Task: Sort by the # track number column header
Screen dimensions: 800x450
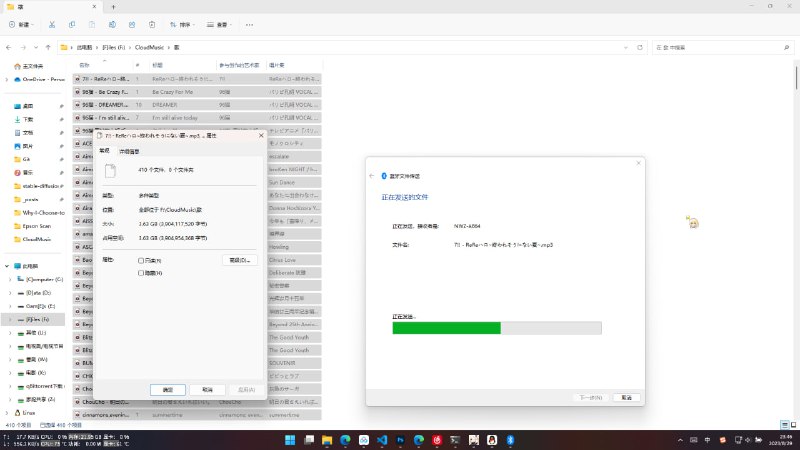Action: (x=141, y=65)
